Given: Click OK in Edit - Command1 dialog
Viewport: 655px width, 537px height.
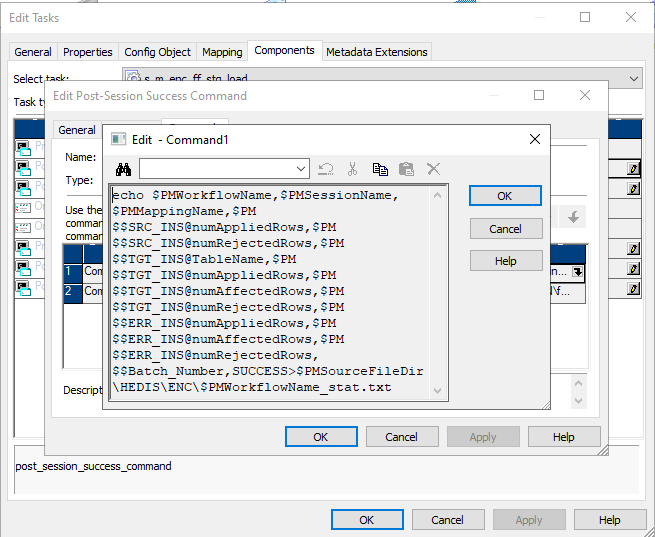Looking at the screenshot, I should (505, 196).
